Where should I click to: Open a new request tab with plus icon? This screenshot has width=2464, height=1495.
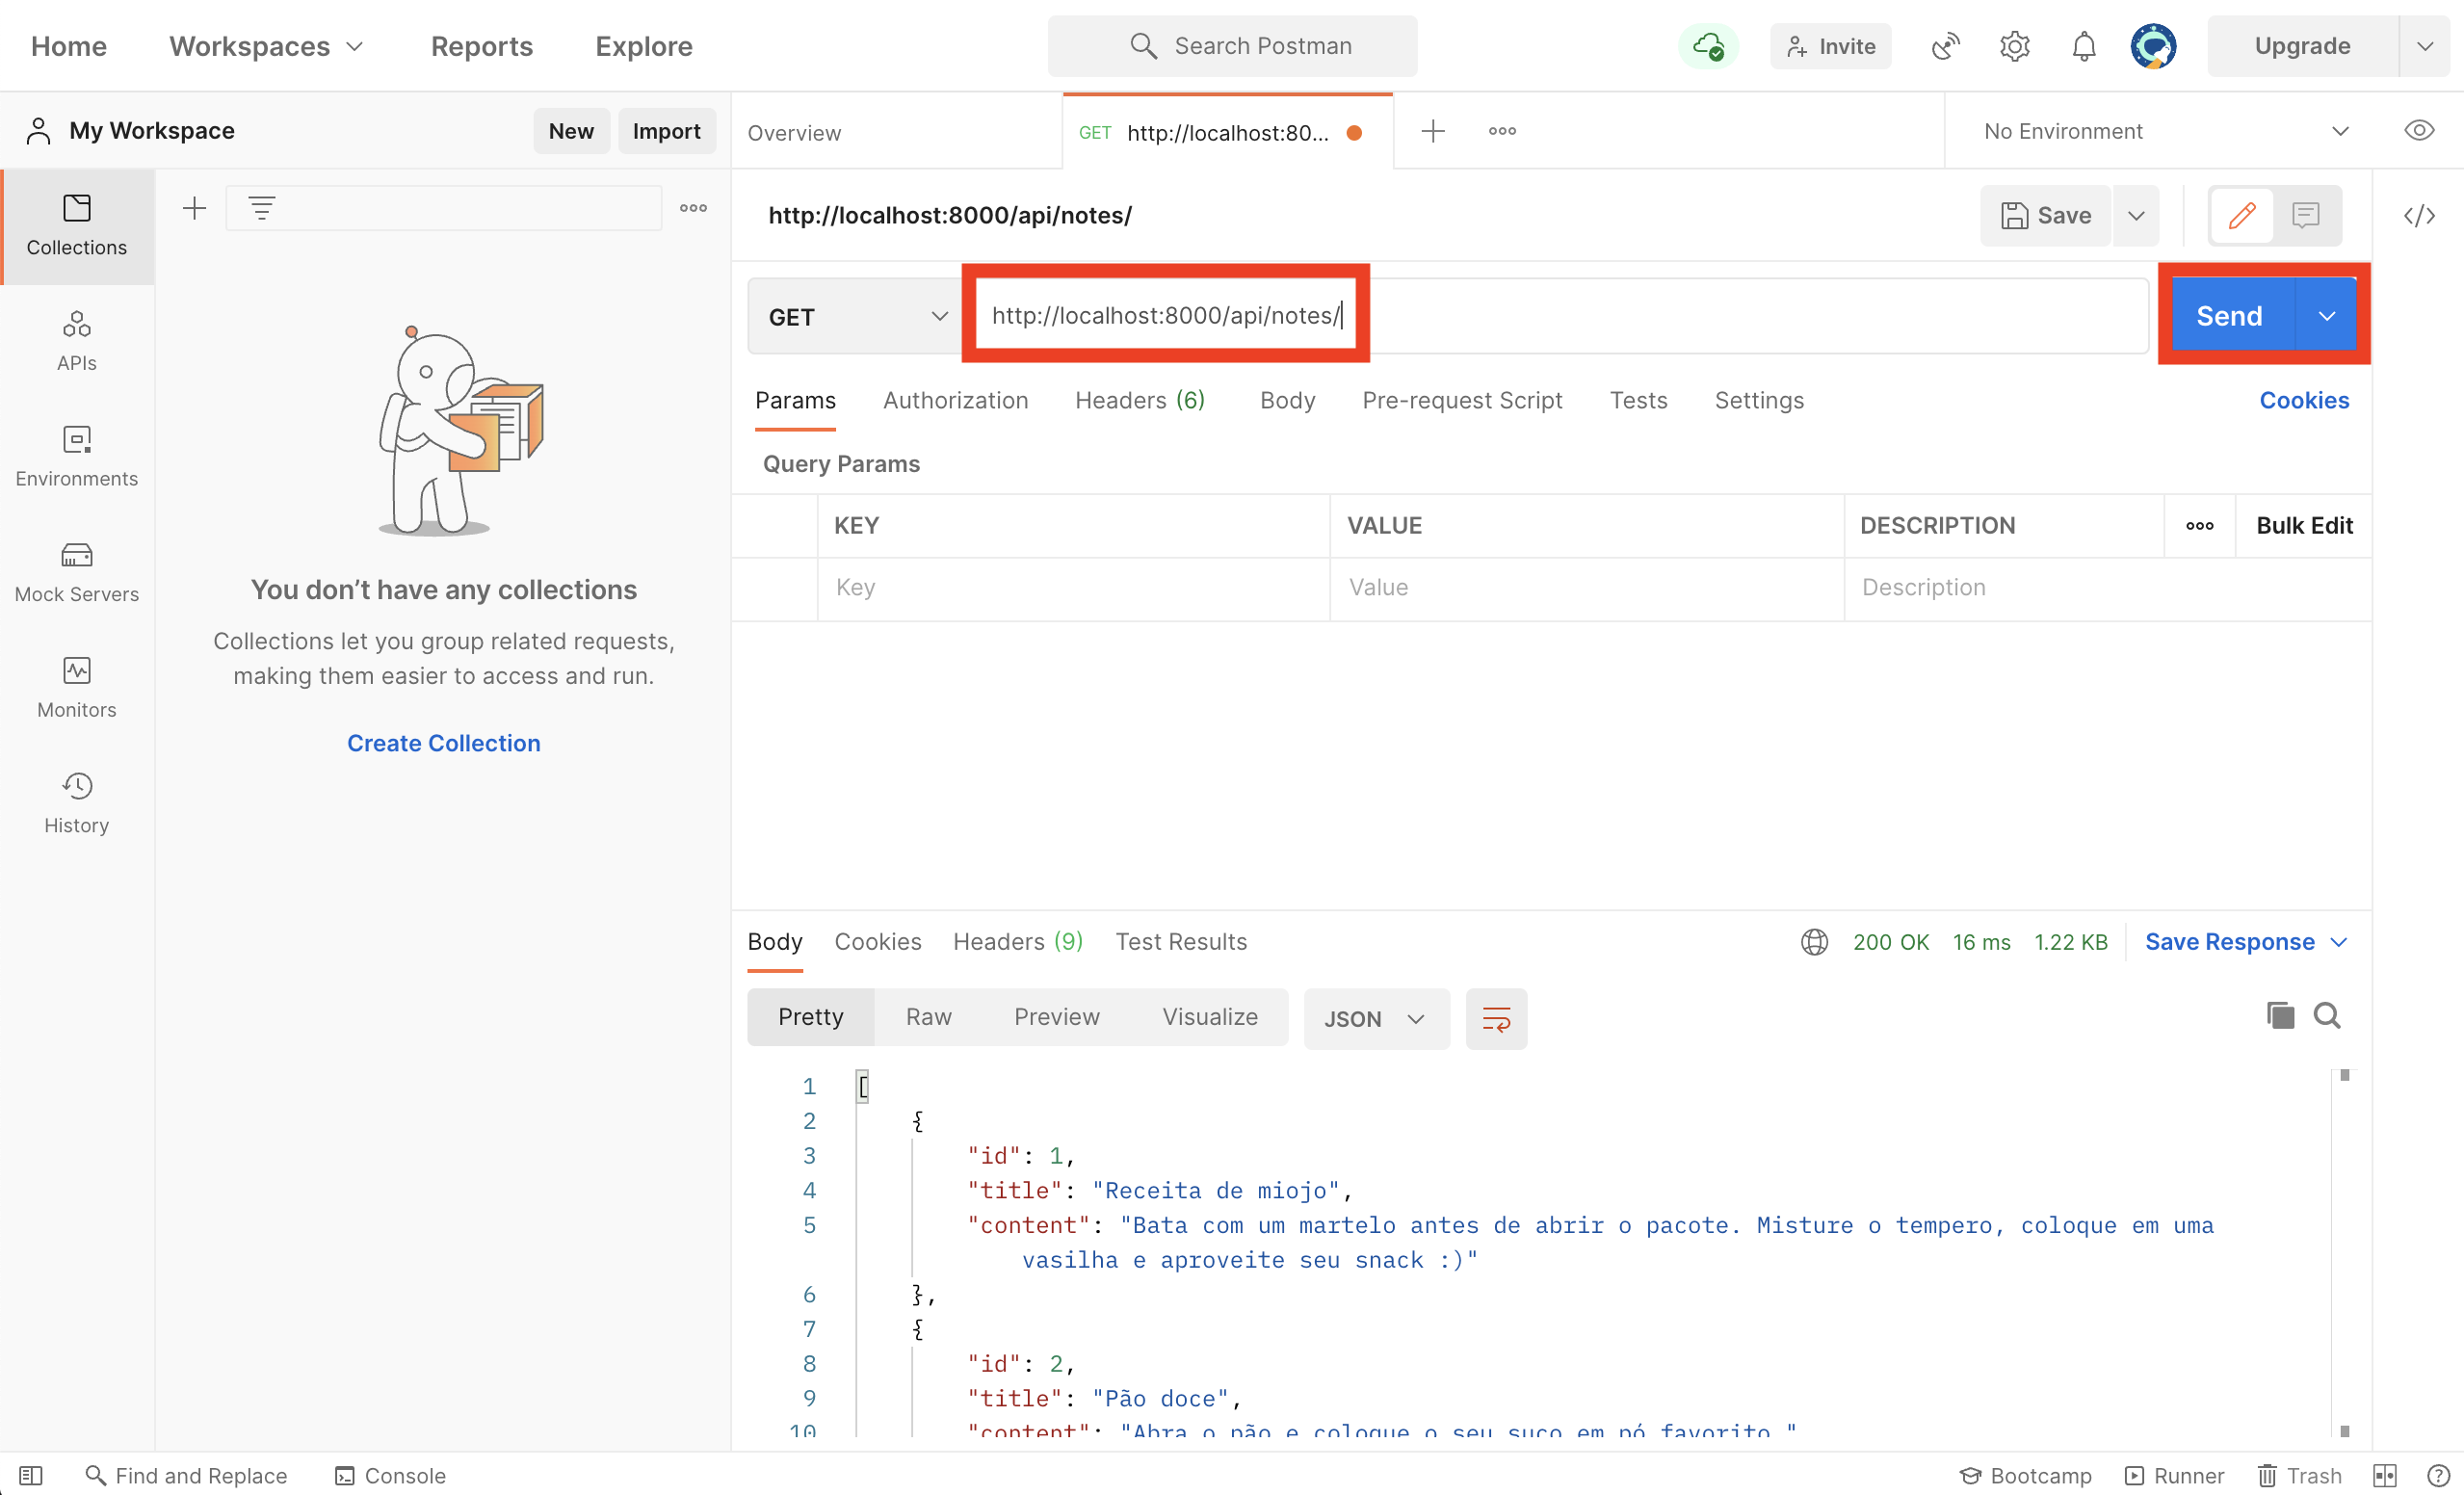click(1432, 131)
